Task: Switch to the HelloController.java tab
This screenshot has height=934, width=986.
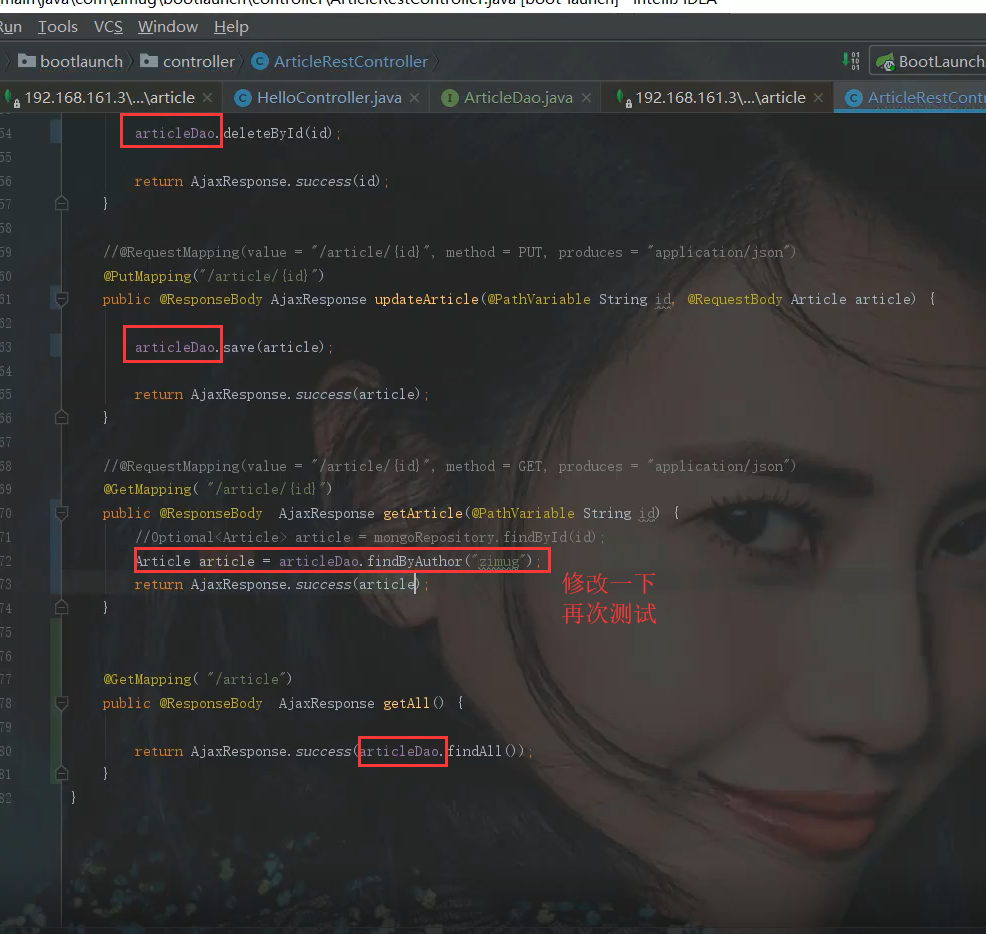Action: point(329,97)
